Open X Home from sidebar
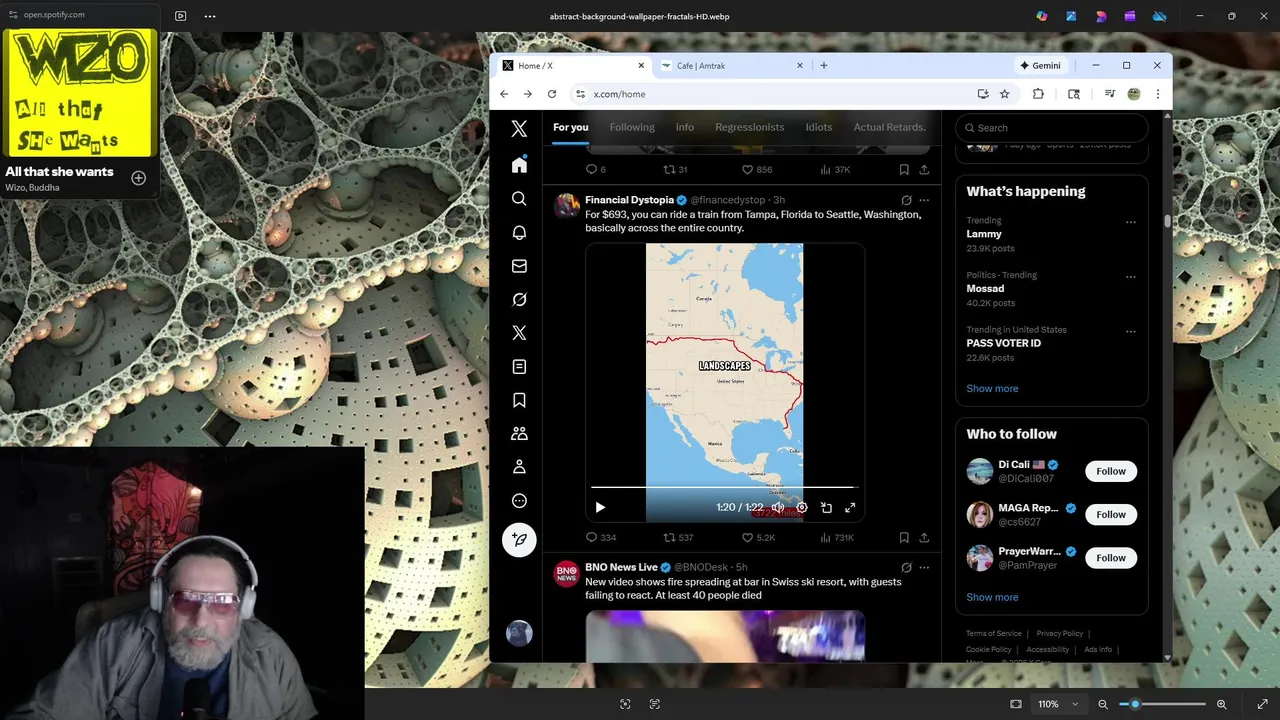The width and height of the screenshot is (1280, 720). 519,165
